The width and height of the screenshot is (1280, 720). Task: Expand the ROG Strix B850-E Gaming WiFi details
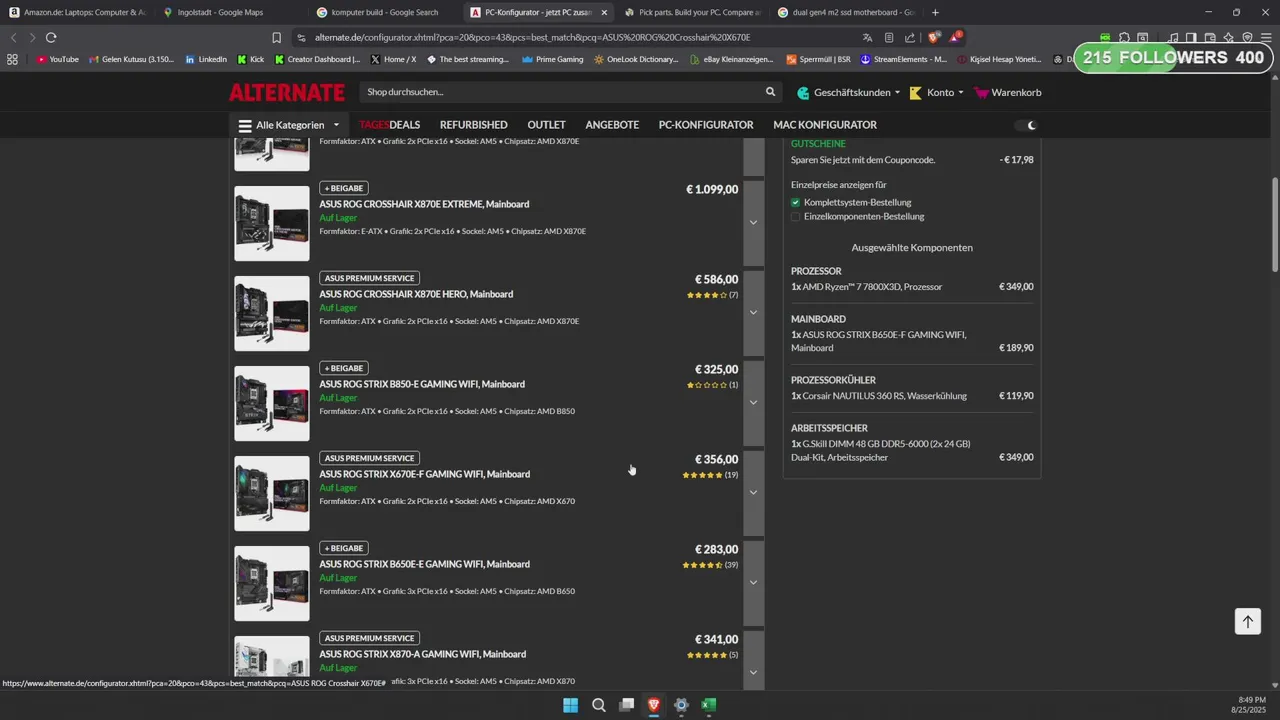[x=754, y=402]
